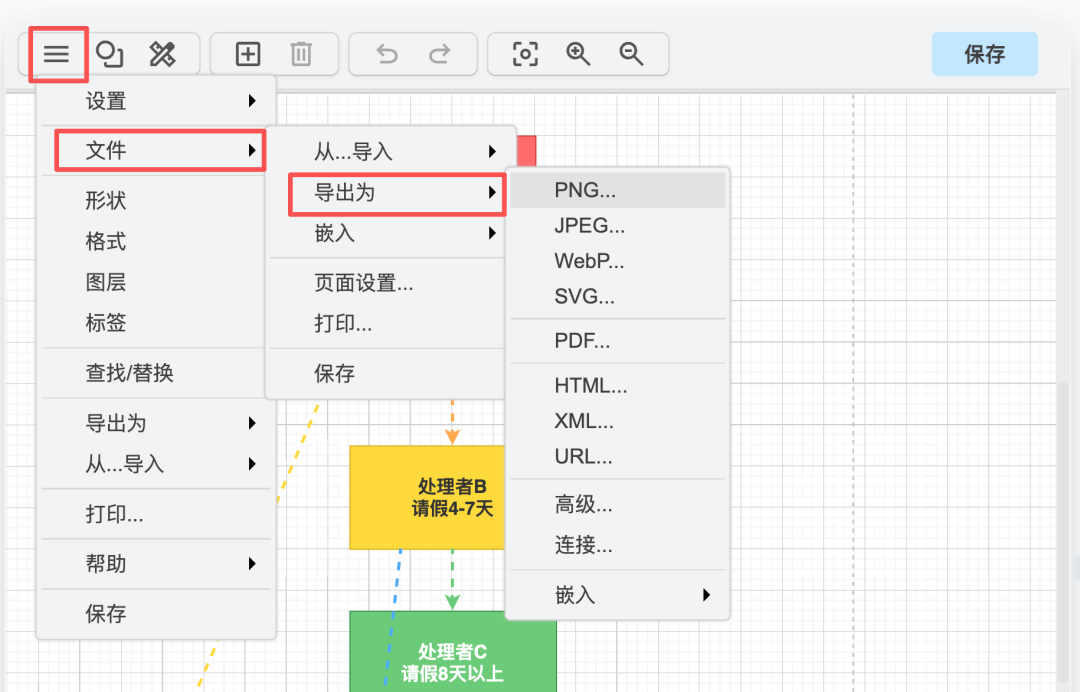
Task: Click the trash delete icon
Action: click(x=300, y=54)
